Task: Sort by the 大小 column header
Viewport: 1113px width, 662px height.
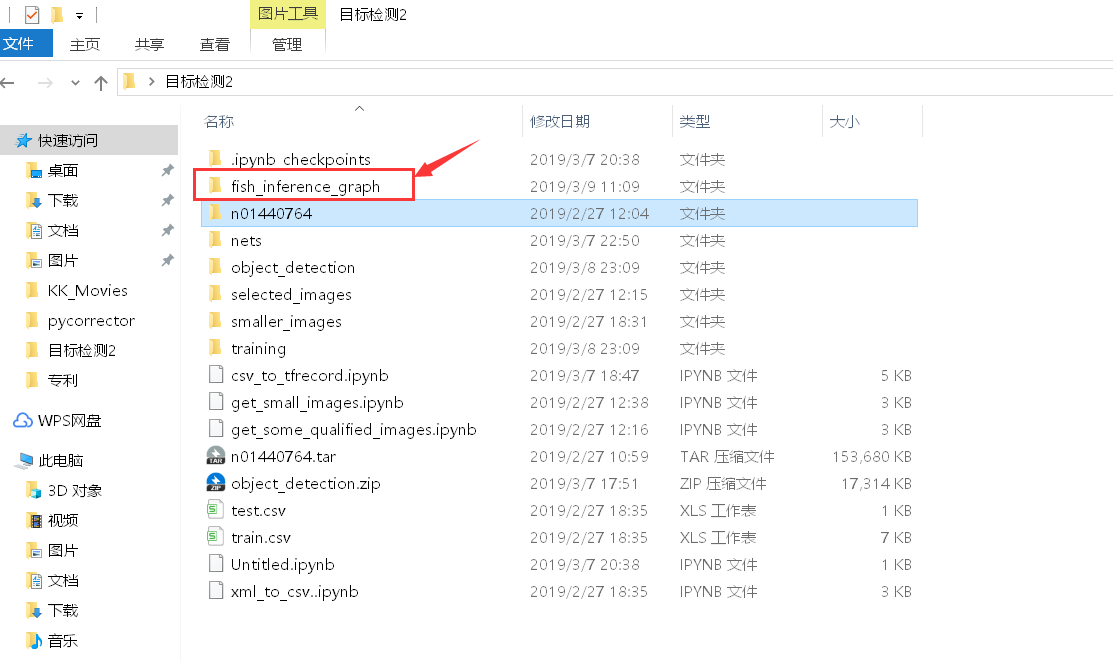Action: [845, 121]
